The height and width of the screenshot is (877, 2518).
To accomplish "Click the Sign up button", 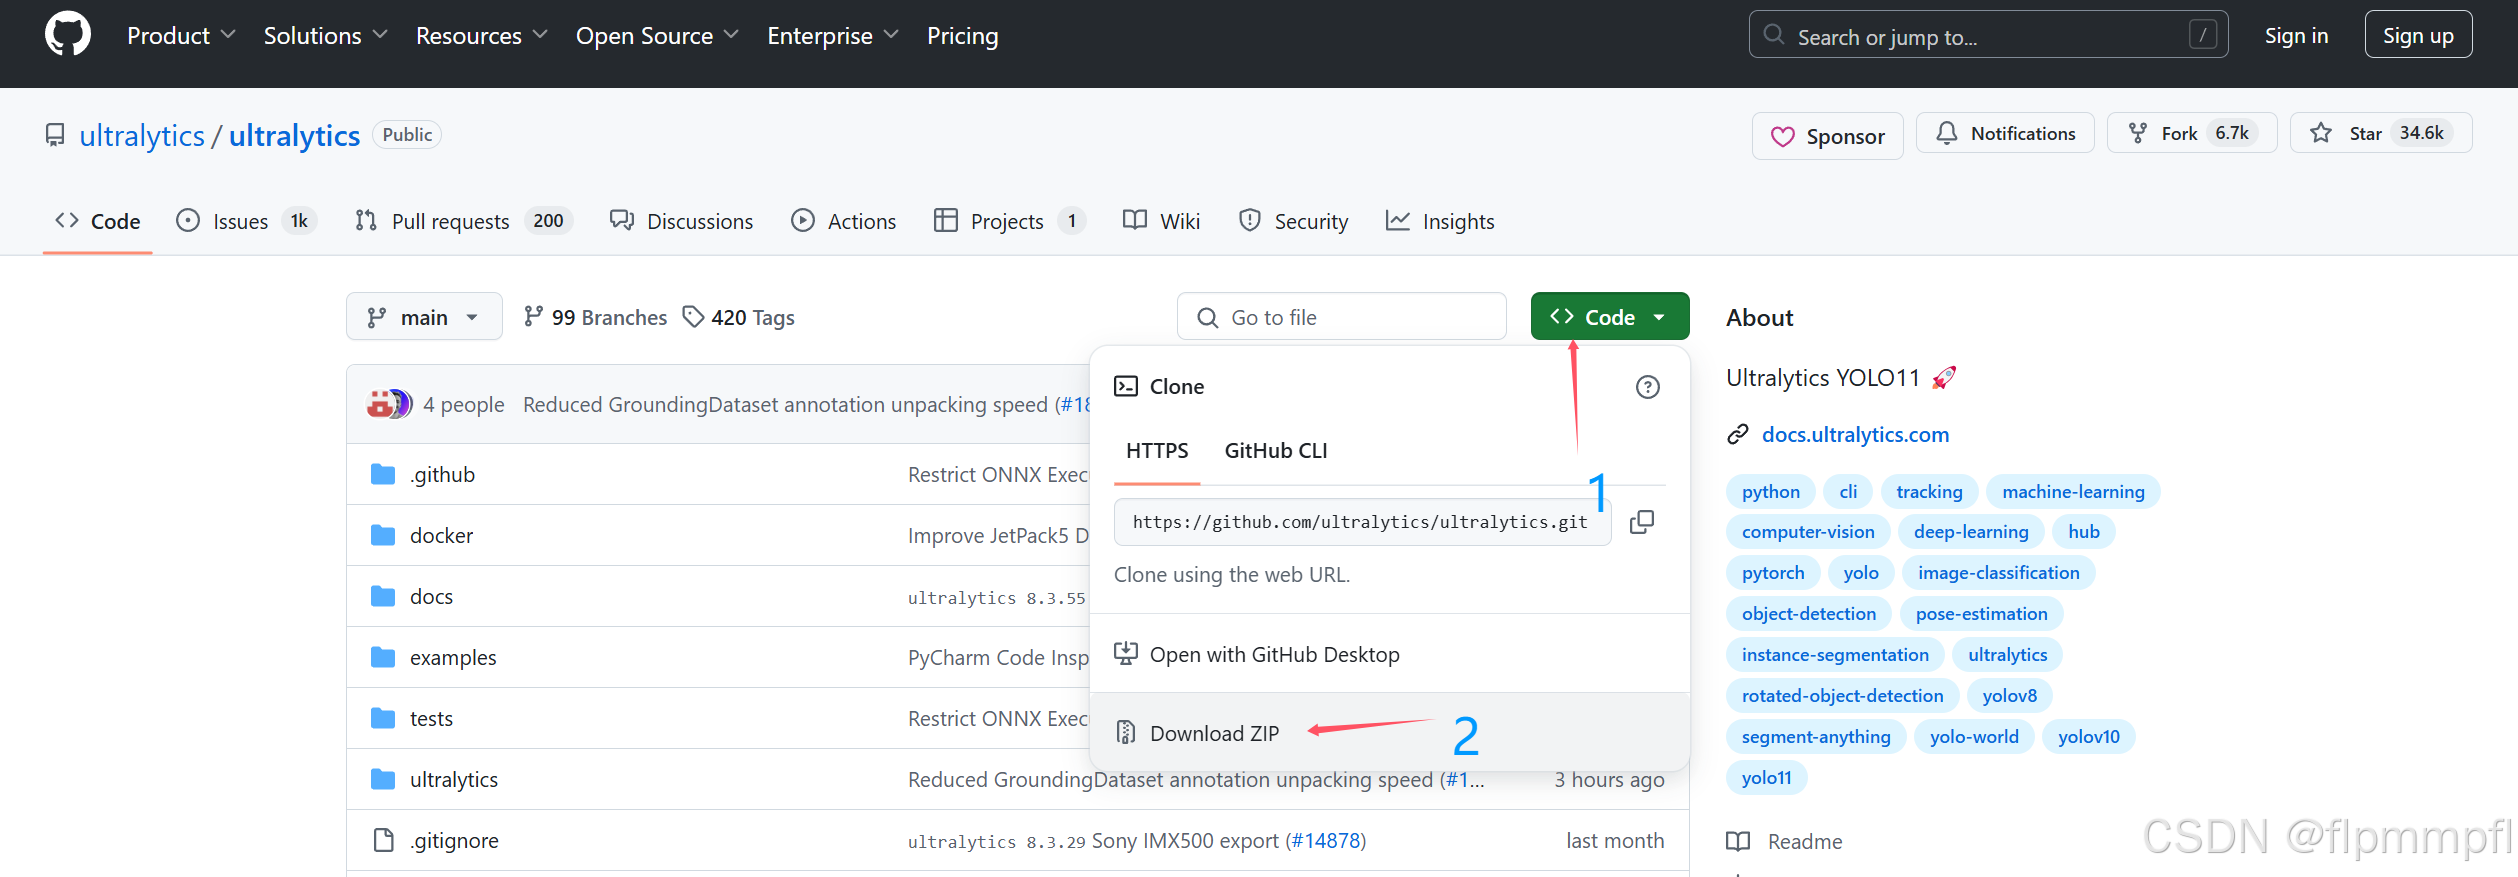I will click(2418, 35).
